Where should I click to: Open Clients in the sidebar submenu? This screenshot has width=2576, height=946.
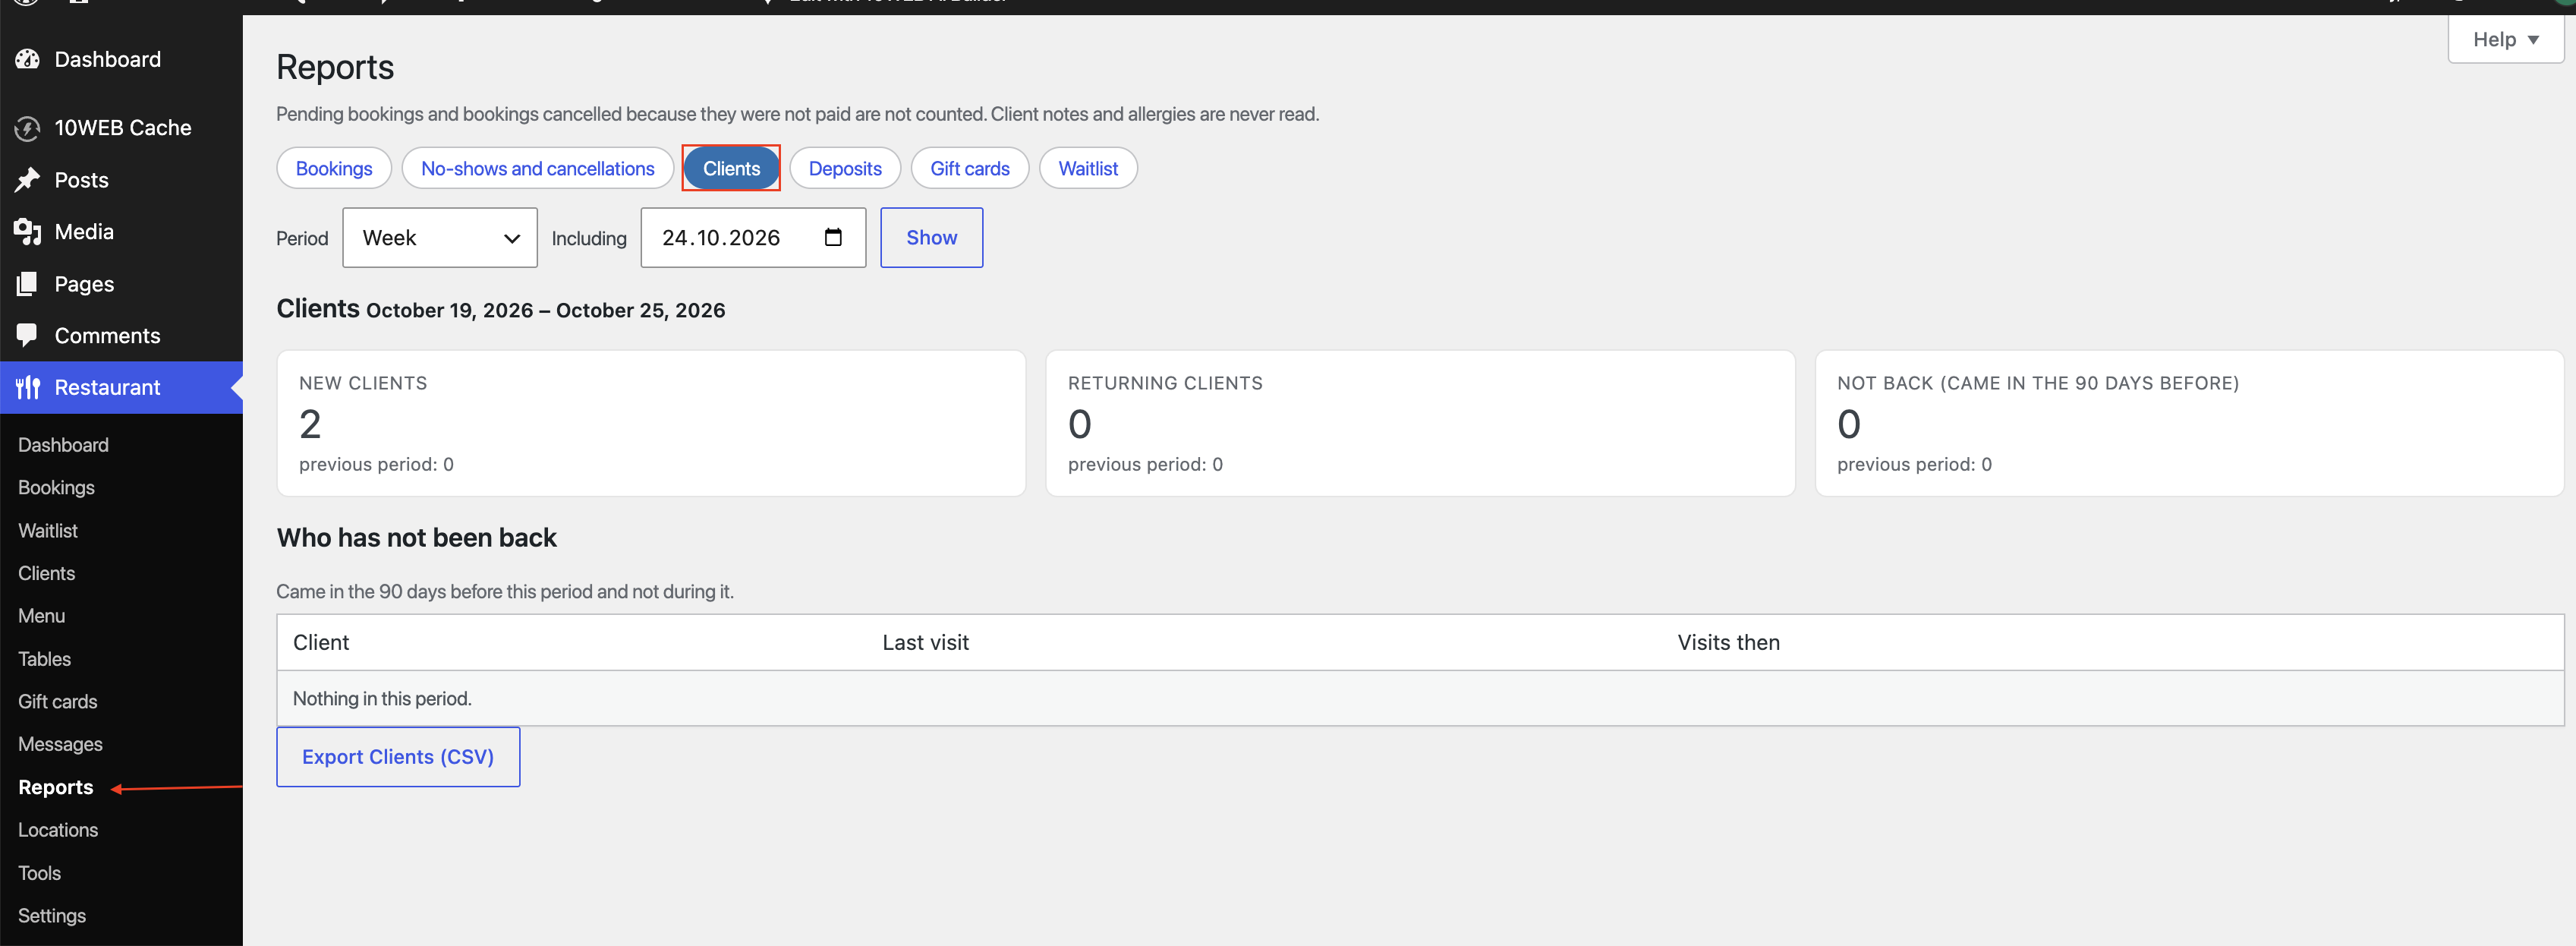point(46,574)
